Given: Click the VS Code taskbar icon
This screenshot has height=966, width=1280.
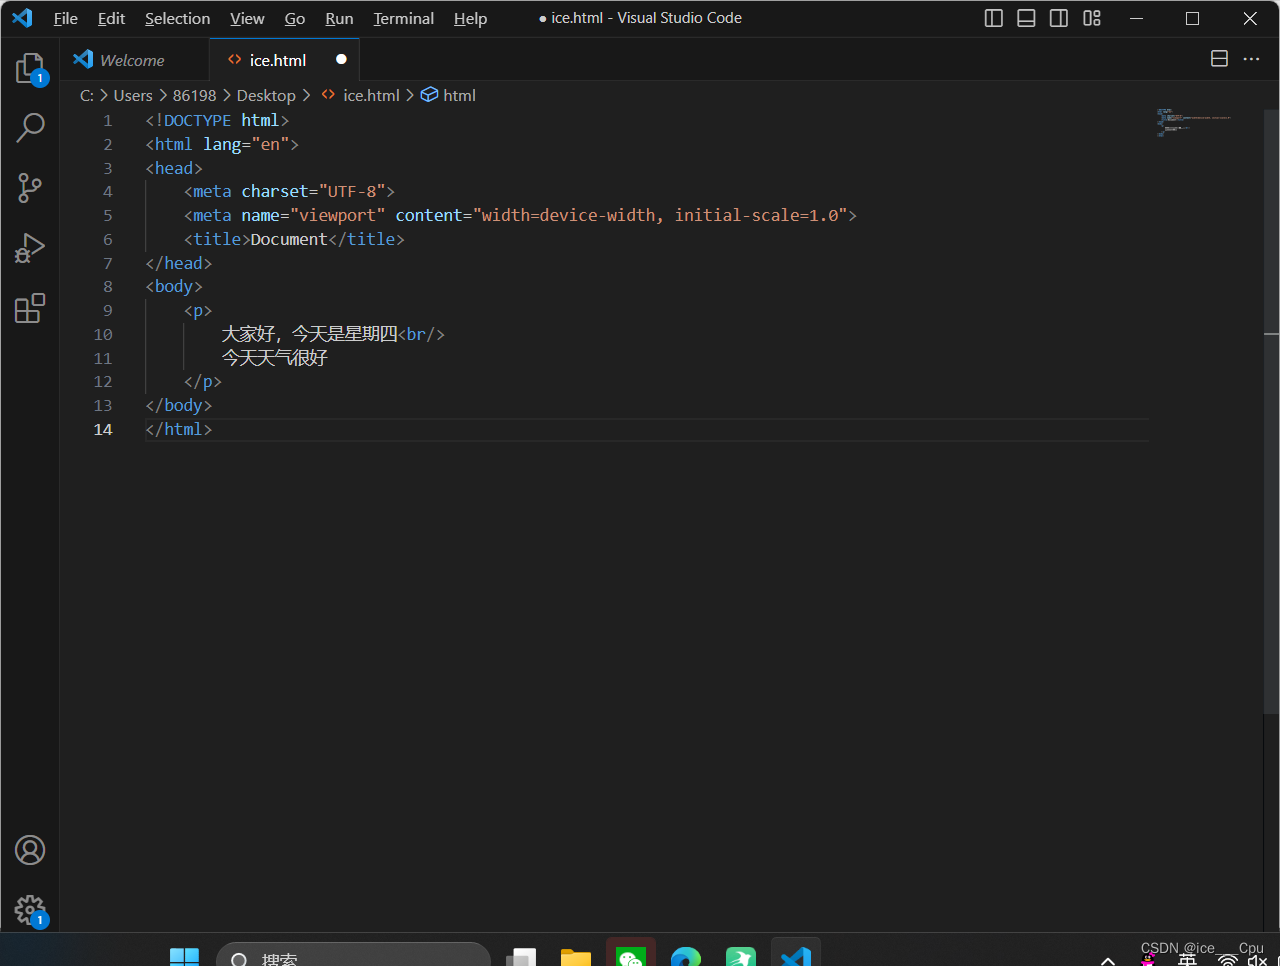Looking at the screenshot, I should point(796,956).
